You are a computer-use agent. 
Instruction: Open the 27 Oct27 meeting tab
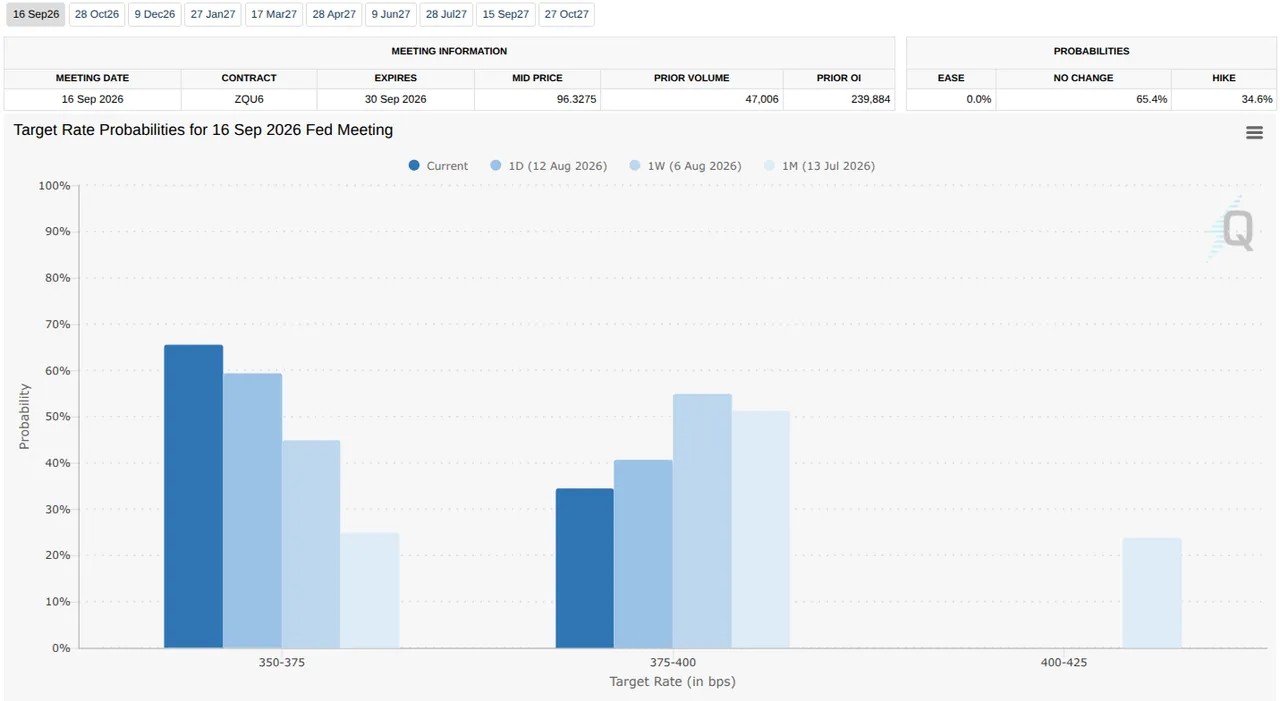[x=567, y=15]
